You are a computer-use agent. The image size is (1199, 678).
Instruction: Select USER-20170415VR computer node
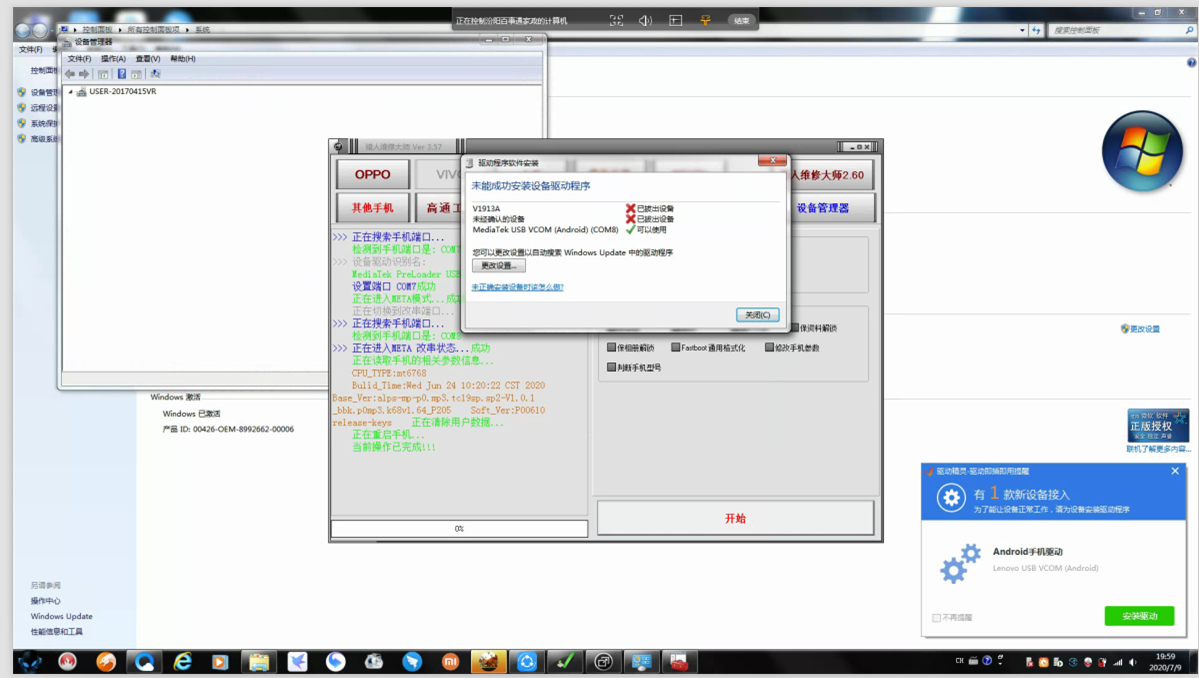[122, 92]
